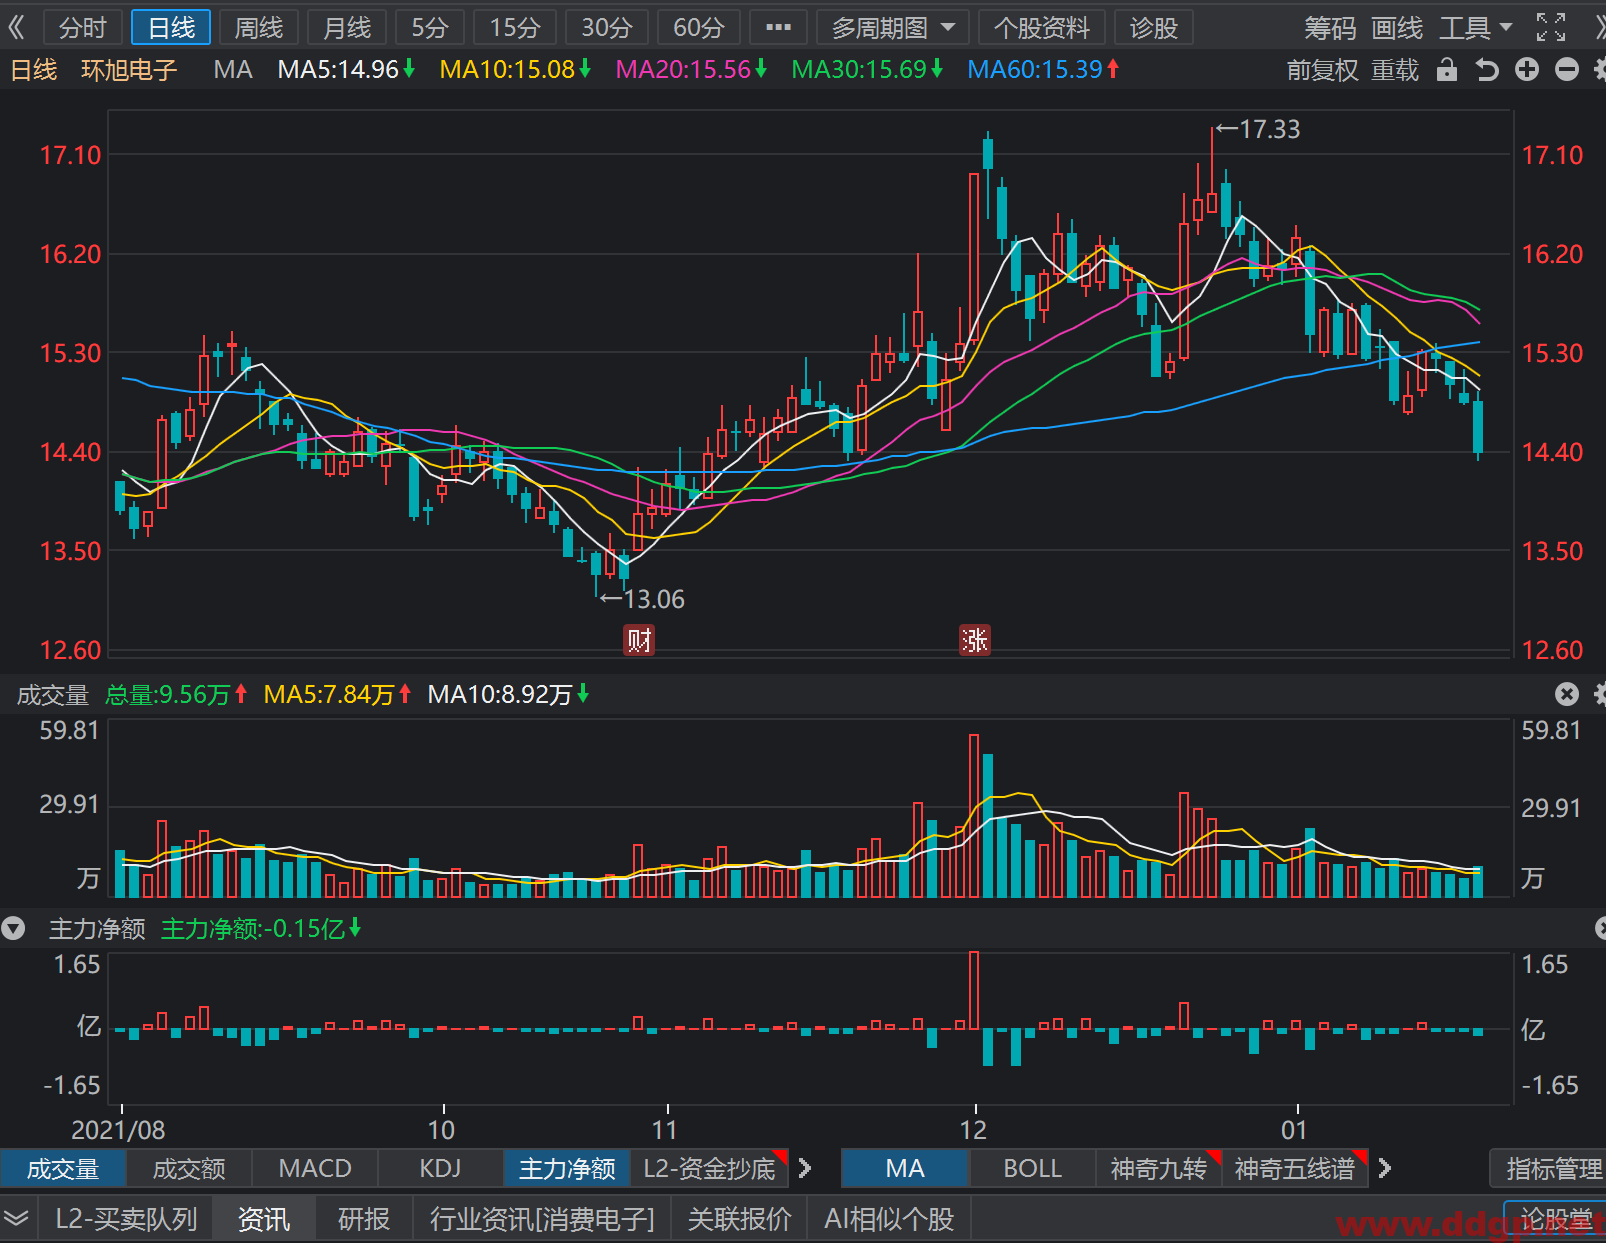Open 诊股 stock diagnosis
This screenshot has width=1606, height=1243.
pyautogui.click(x=1154, y=27)
